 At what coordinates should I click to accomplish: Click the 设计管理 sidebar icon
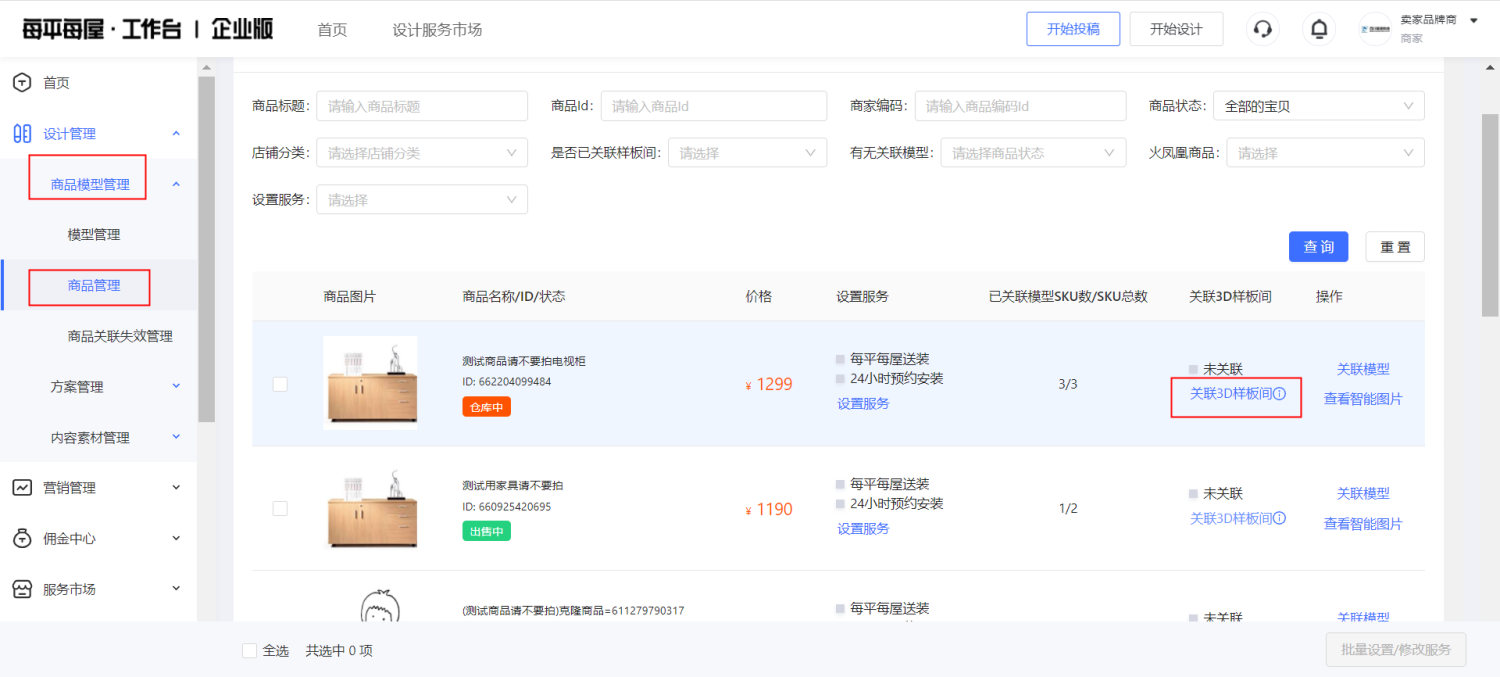click(21, 134)
